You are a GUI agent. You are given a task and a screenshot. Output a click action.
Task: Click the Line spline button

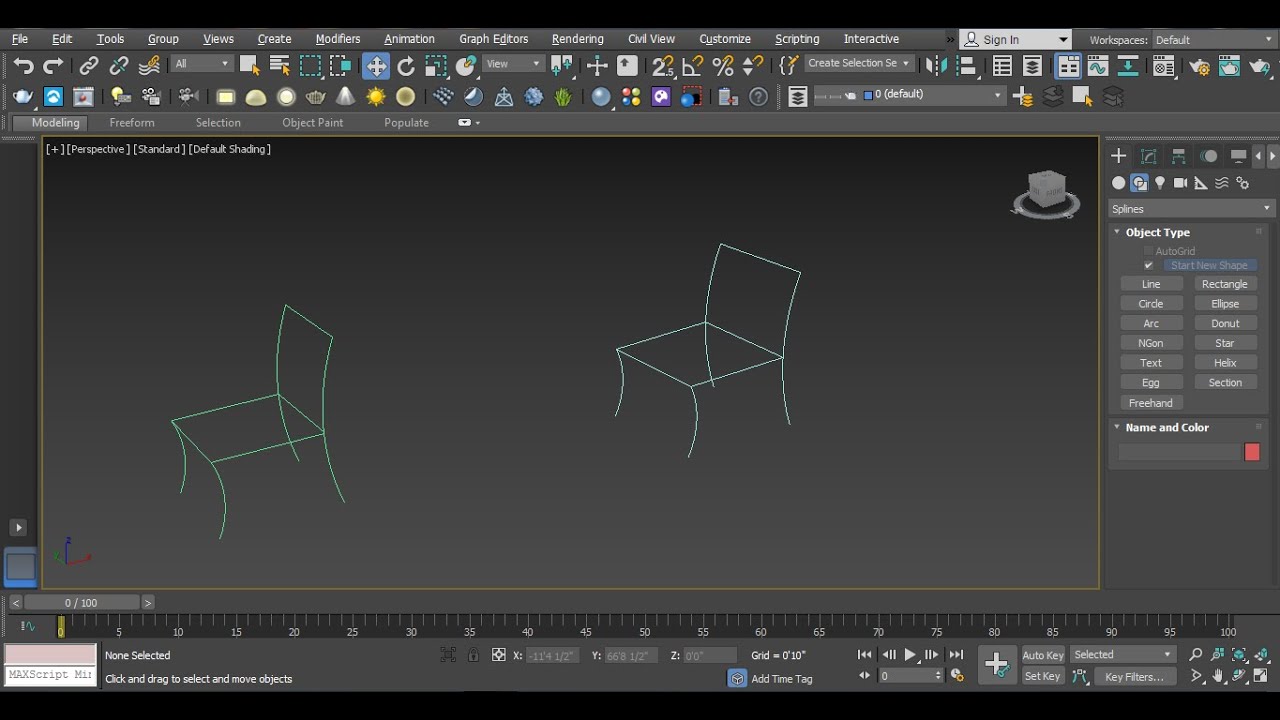coord(1151,284)
